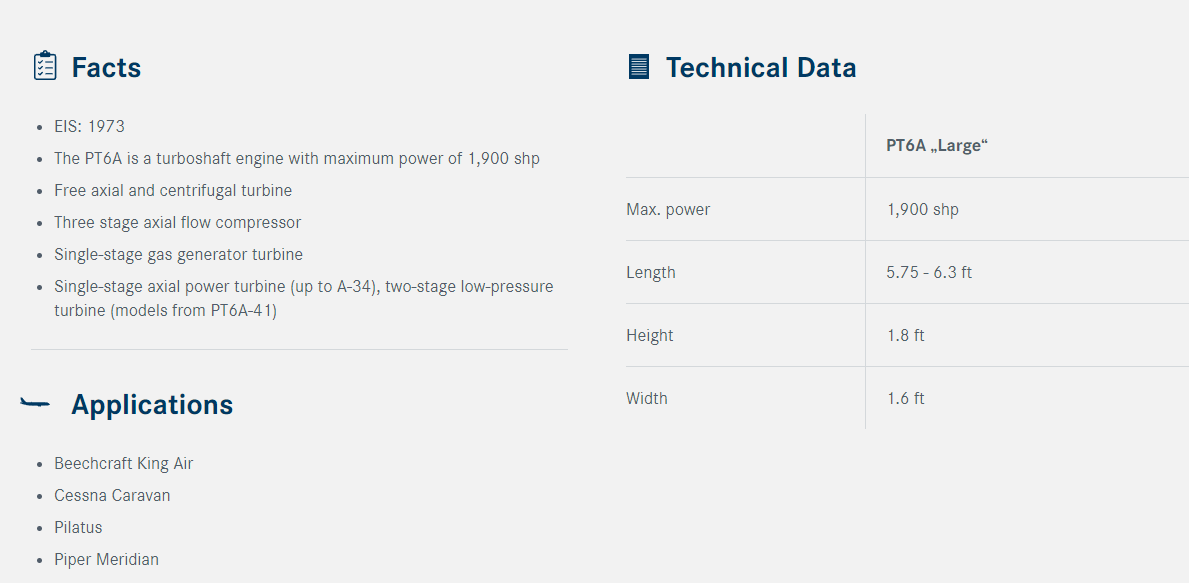Click the 1,900 shp table value
1189x583 pixels.
[923, 209]
